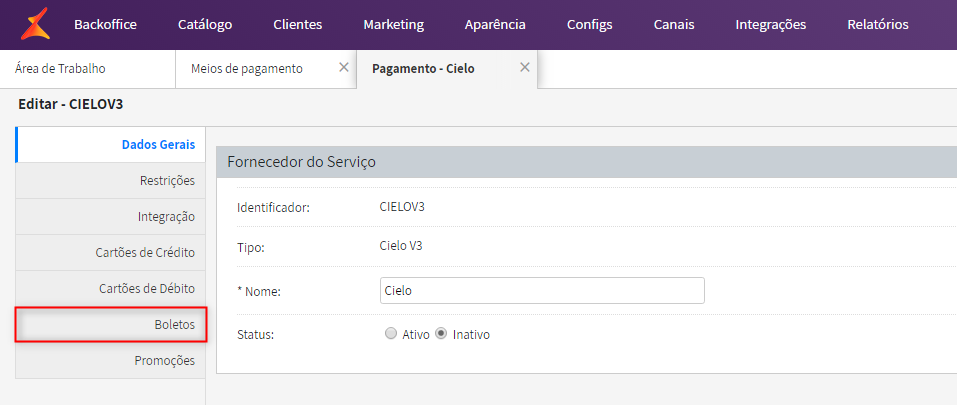Screen dimensions: 957x405
Task: Open the Marketing menu
Action: tap(394, 25)
